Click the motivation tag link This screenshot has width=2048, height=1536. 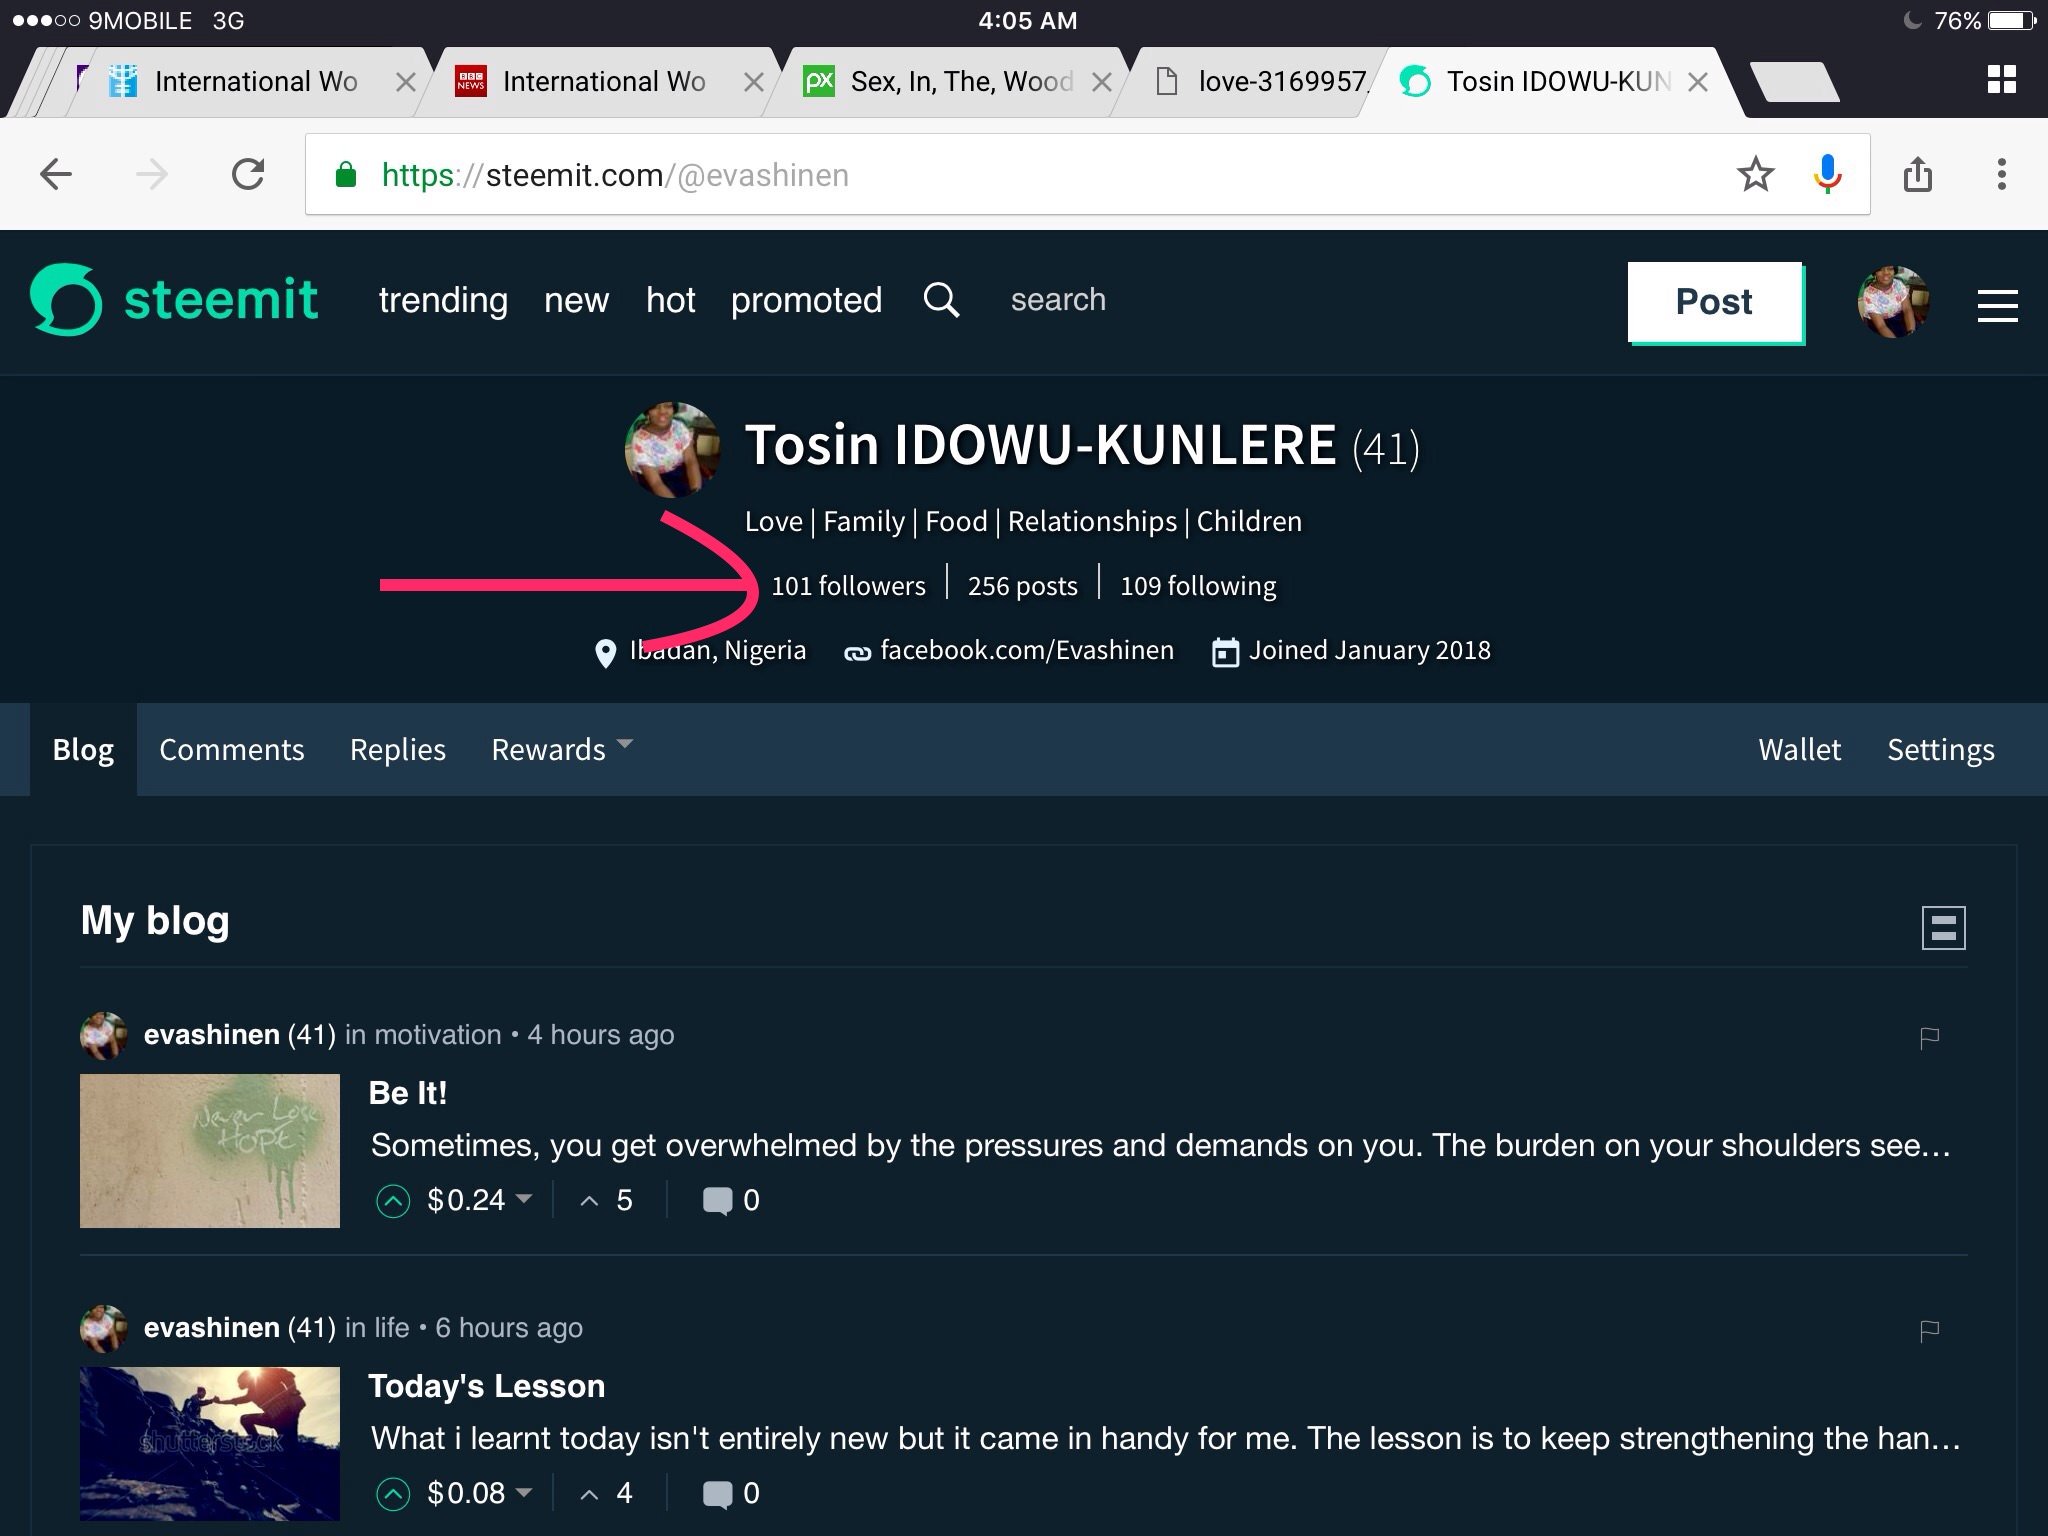click(437, 1035)
